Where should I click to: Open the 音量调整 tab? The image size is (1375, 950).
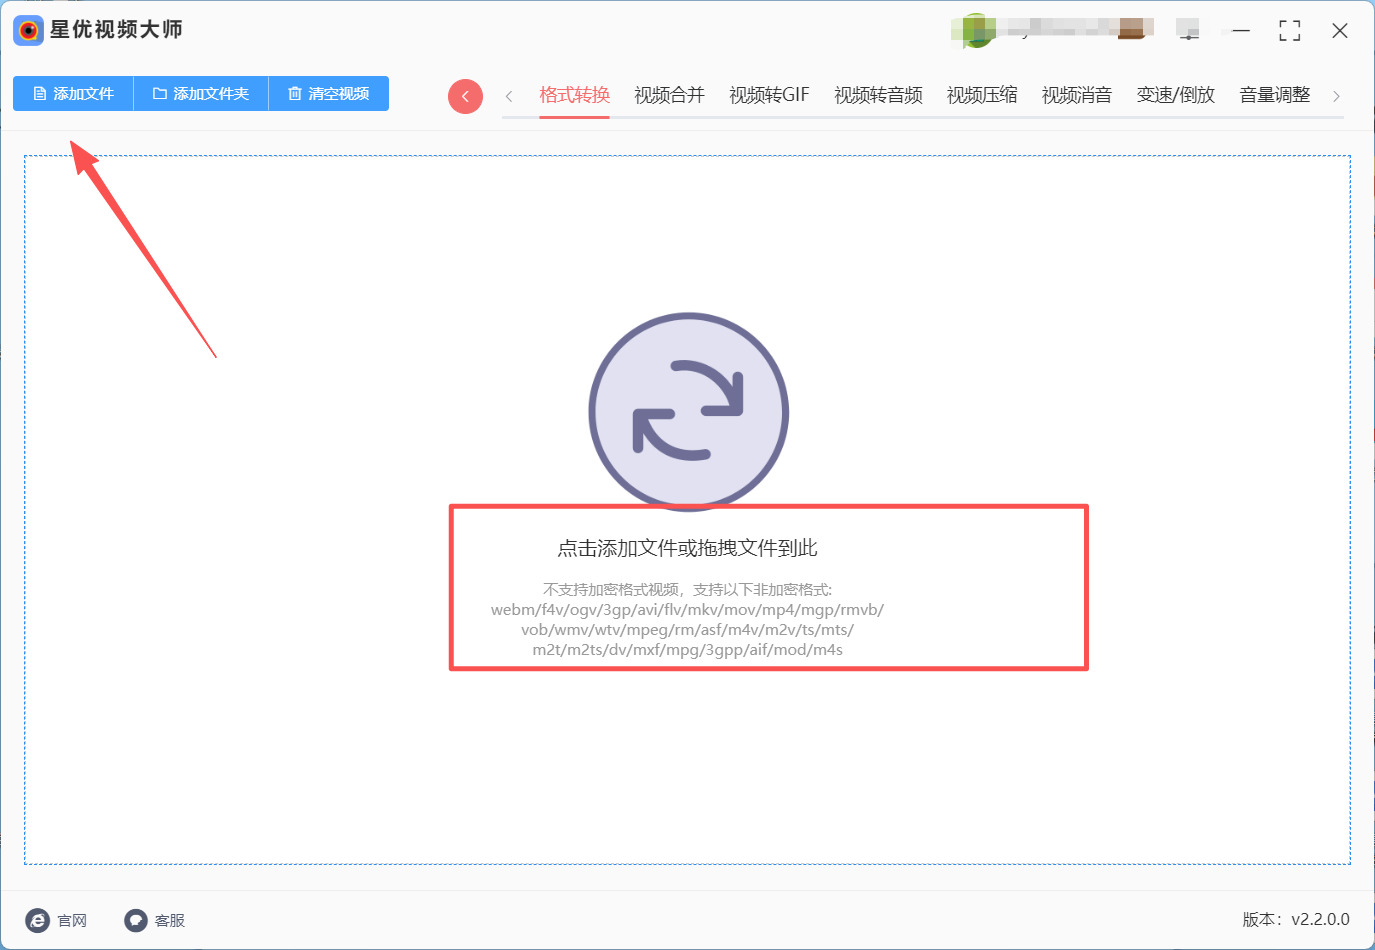tap(1275, 95)
